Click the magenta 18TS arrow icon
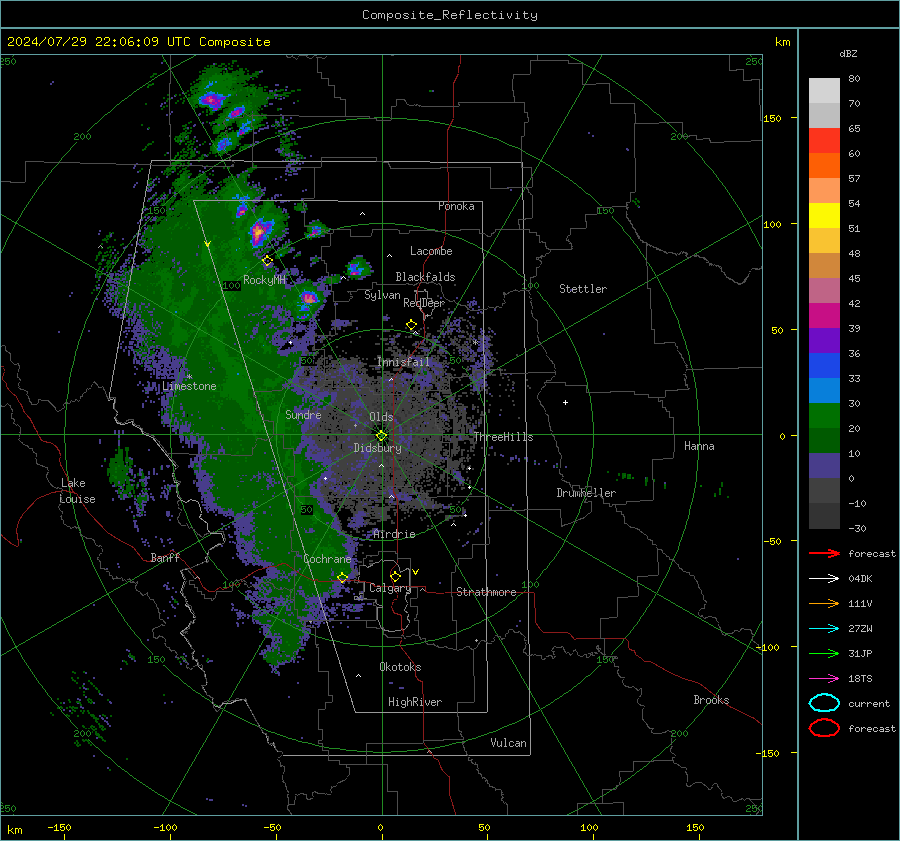This screenshot has height=841, width=900. 824,679
